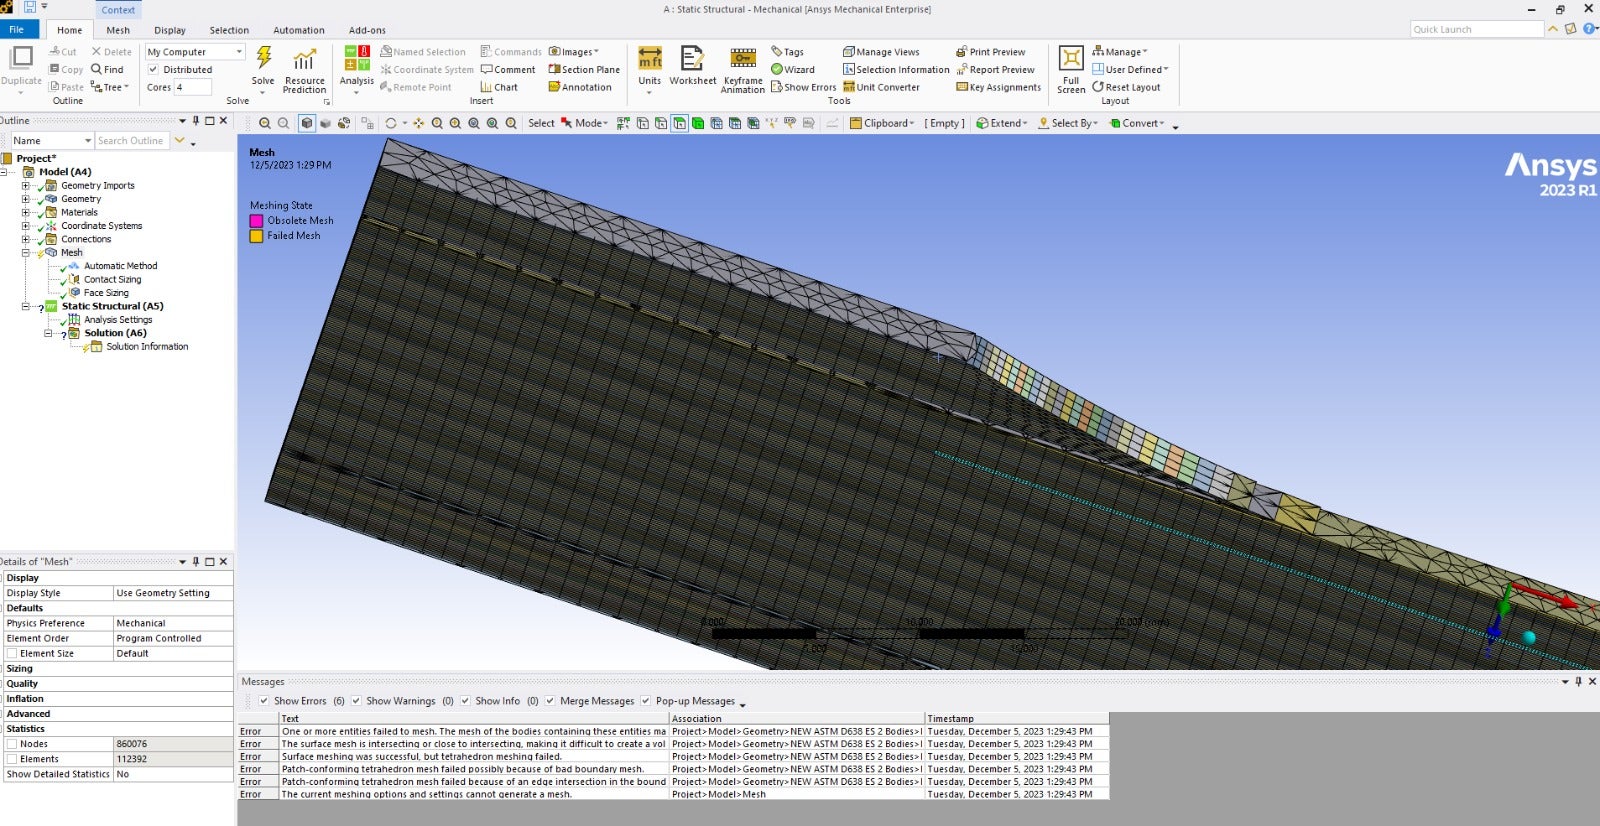Open the Worksheet view
Image resolution: width=1600 pixels, height=826 pixels.
pos(692,66)
